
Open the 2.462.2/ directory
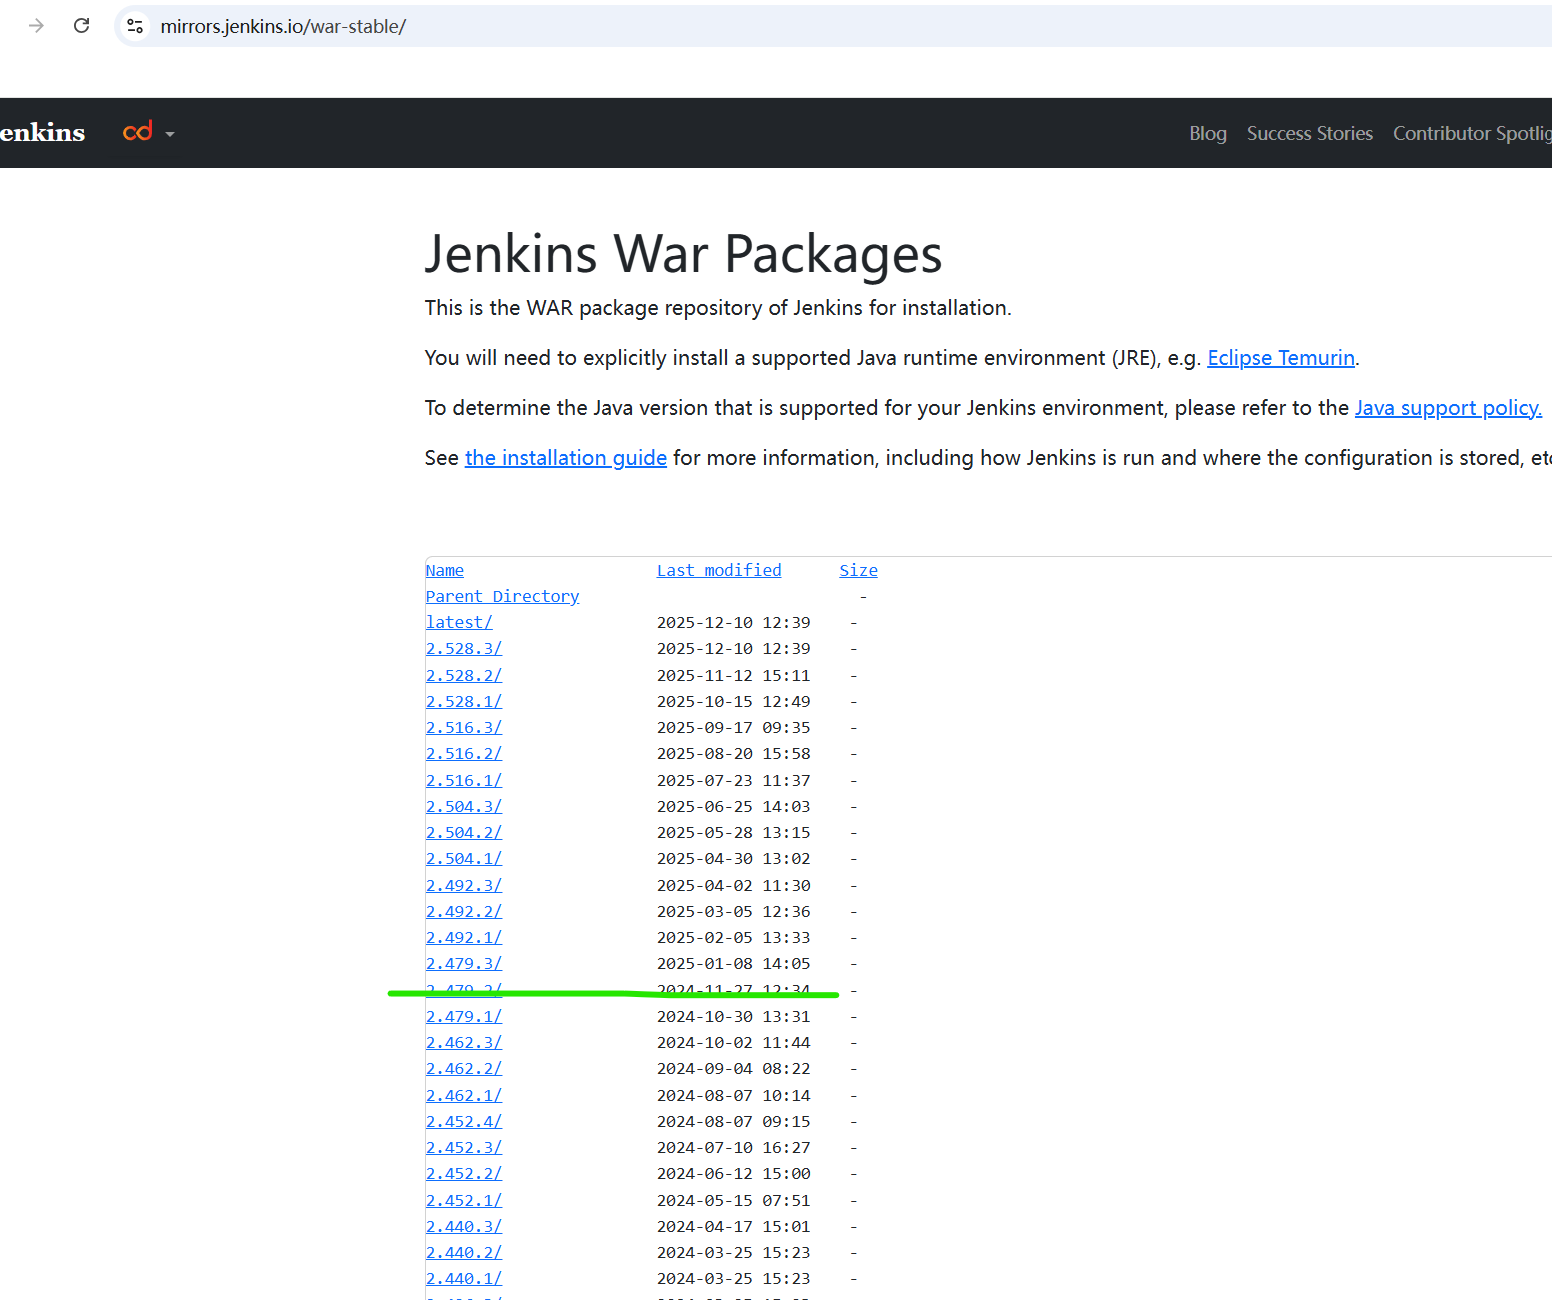click(464, 1068)
